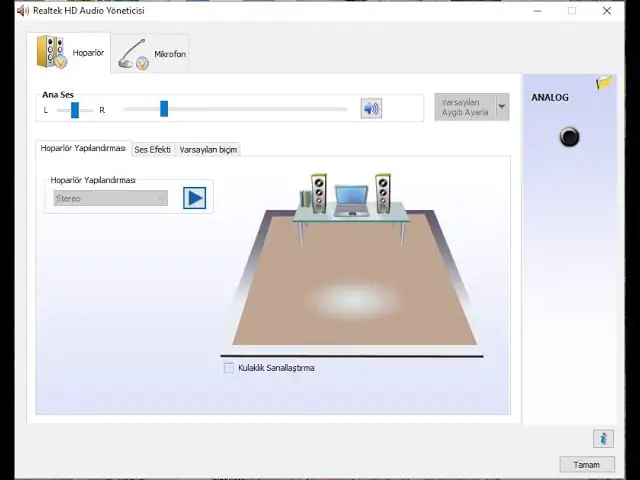Open the Hoparlör device tab
Viewport: 640px width, 480px height.
pos(70,53)
